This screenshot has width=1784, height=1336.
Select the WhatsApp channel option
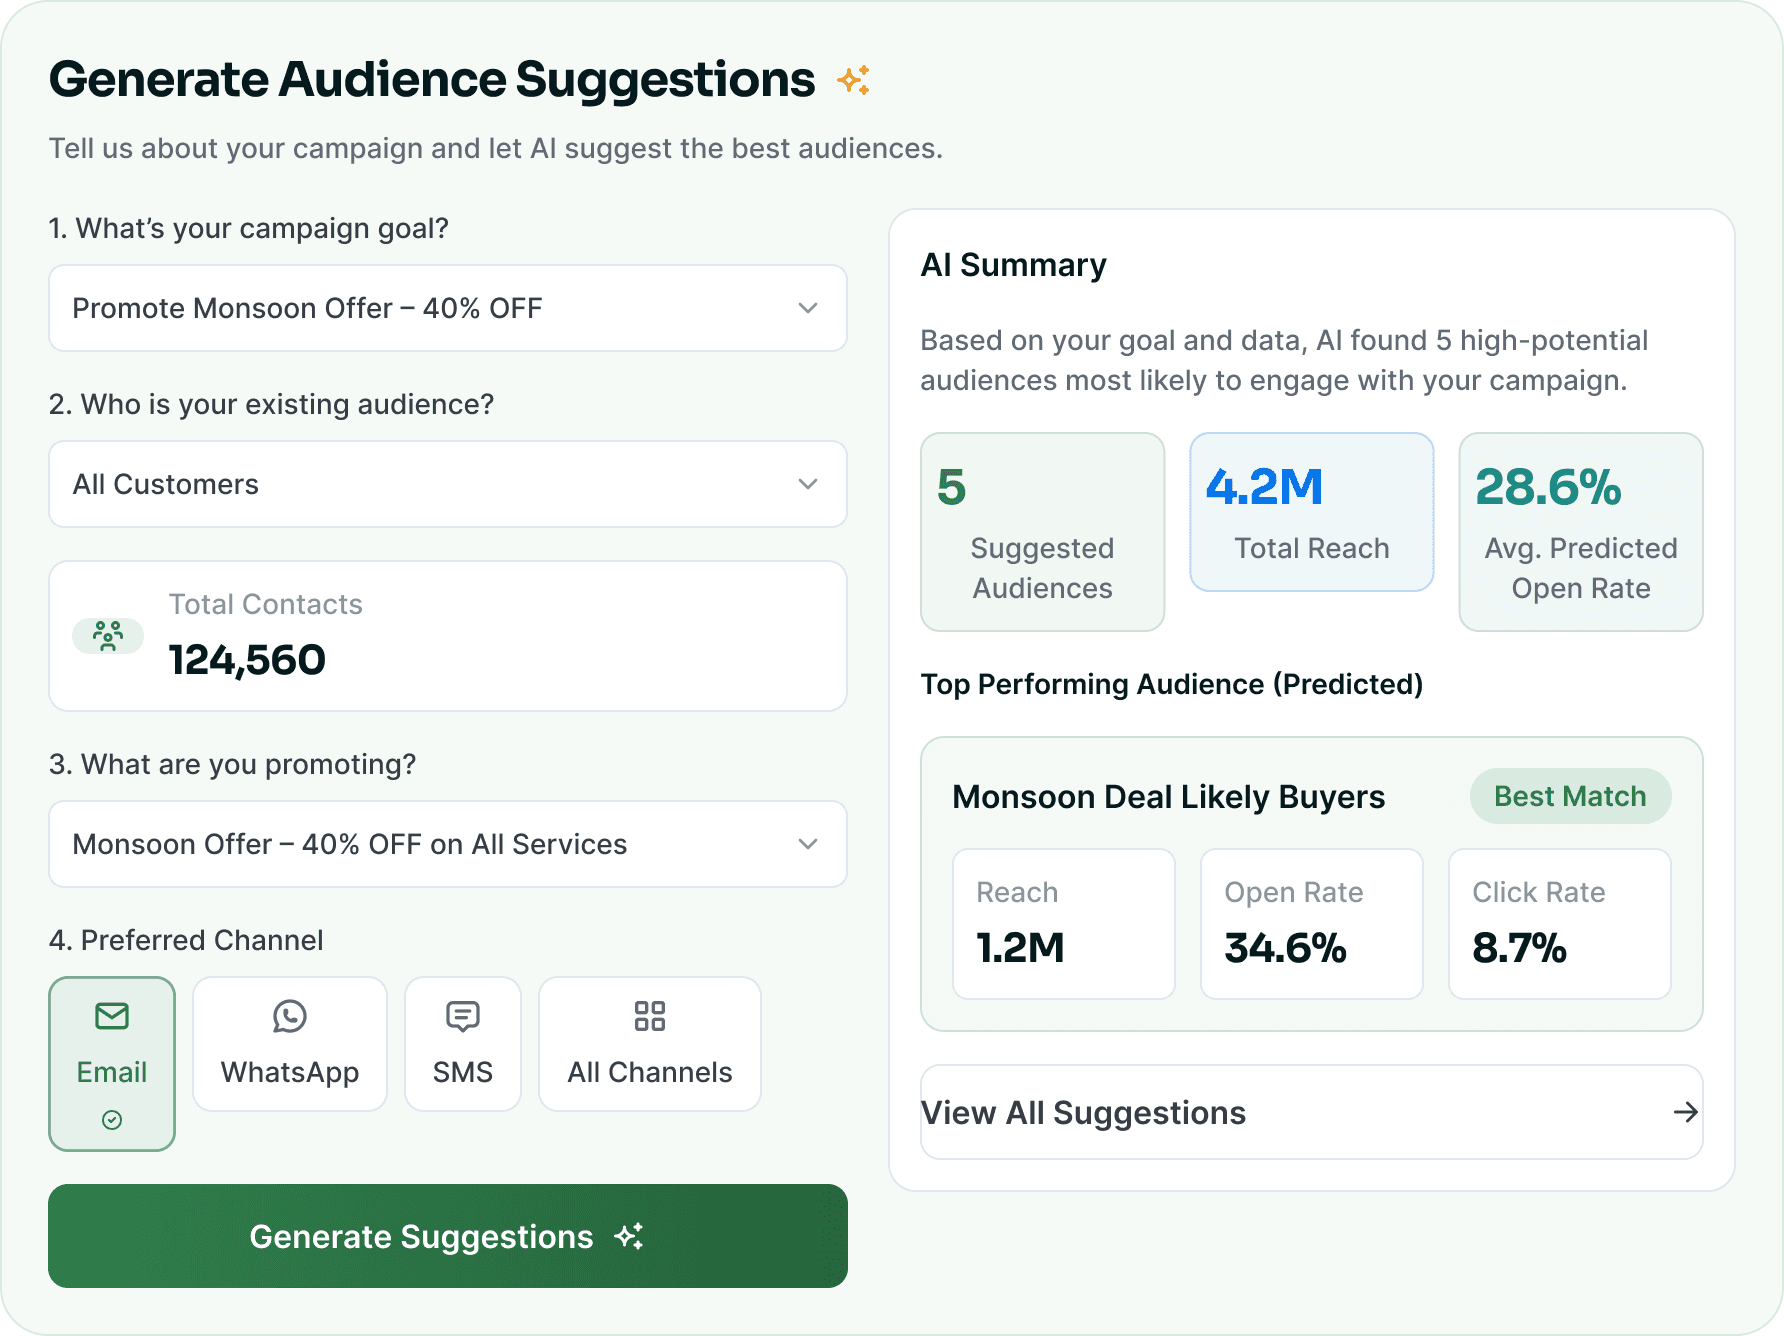click(290, 1044)
